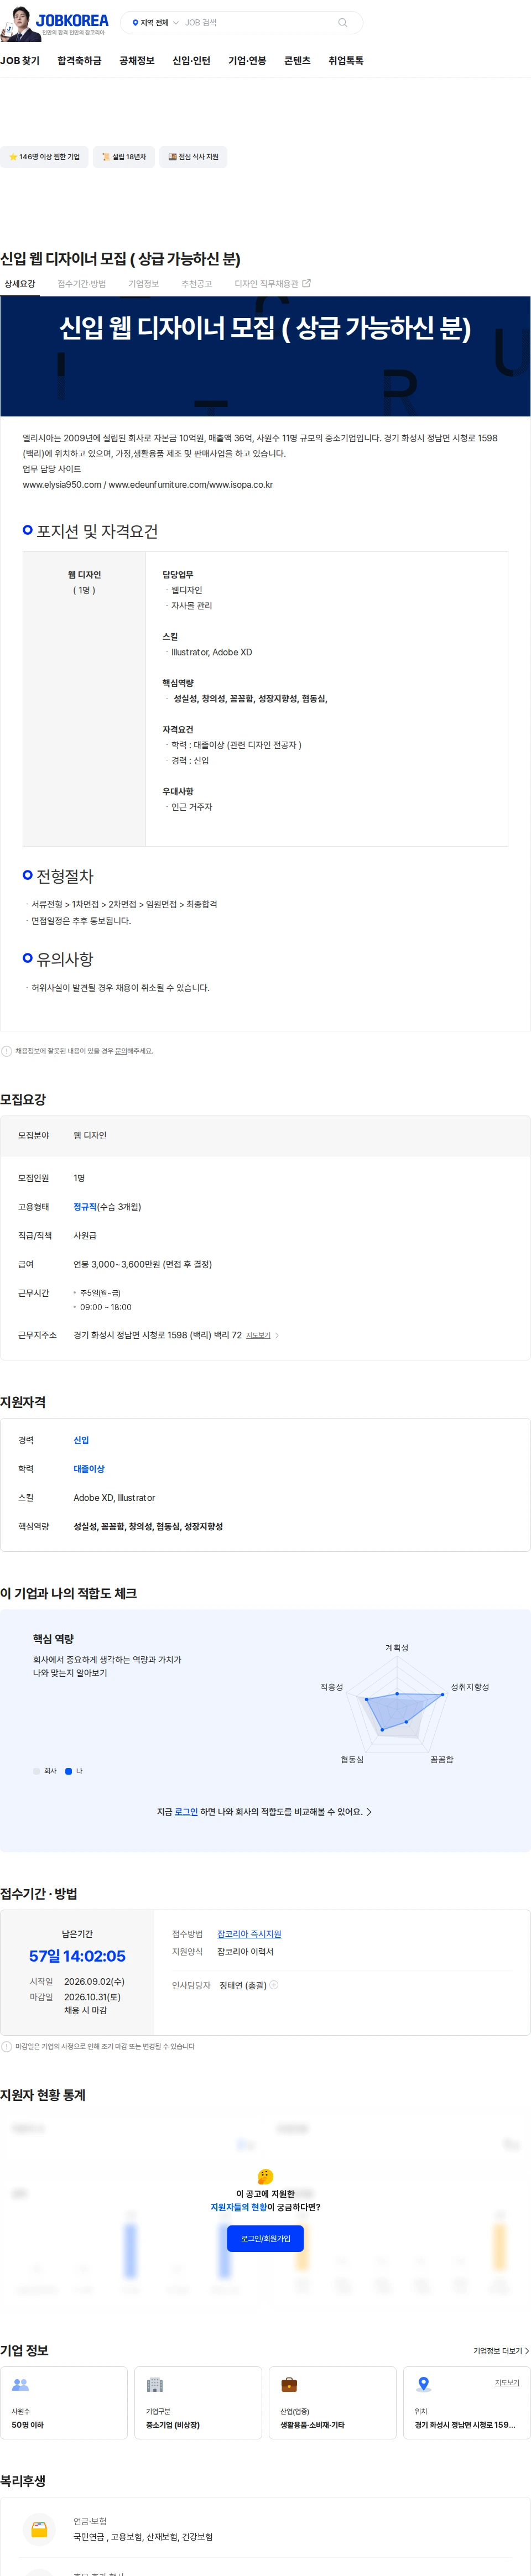Click the 로그인 link in 적합도 체크

(x=186, y=1811)
